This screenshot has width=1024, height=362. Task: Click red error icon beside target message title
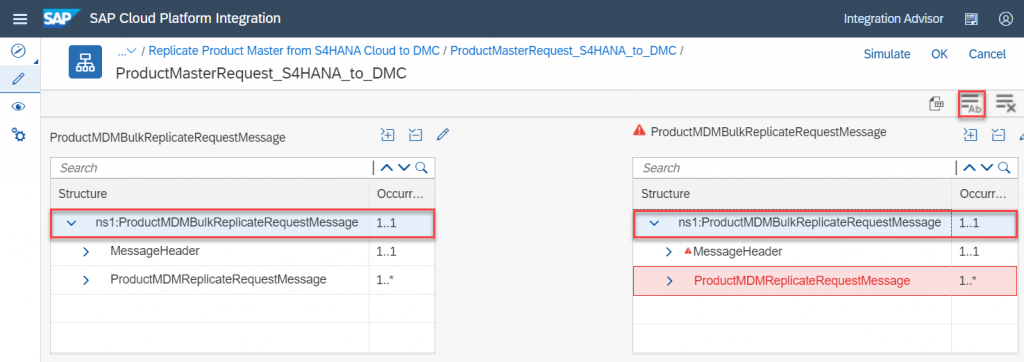639,131
